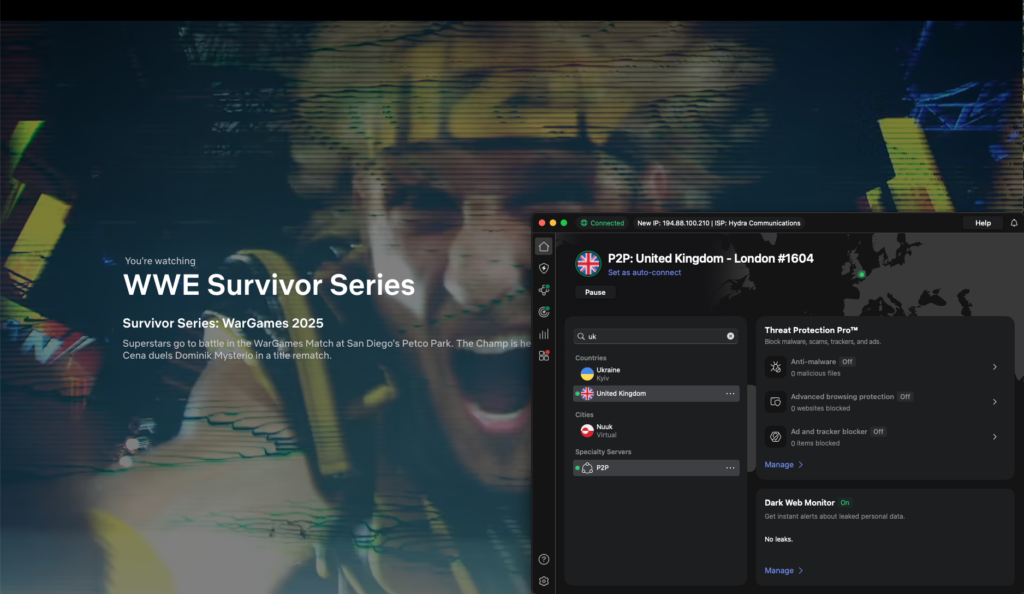The width and height of the screenshot is (1024, 594).
Task: Click the Dark Web Monitor heading
Action: coord(799,503)
